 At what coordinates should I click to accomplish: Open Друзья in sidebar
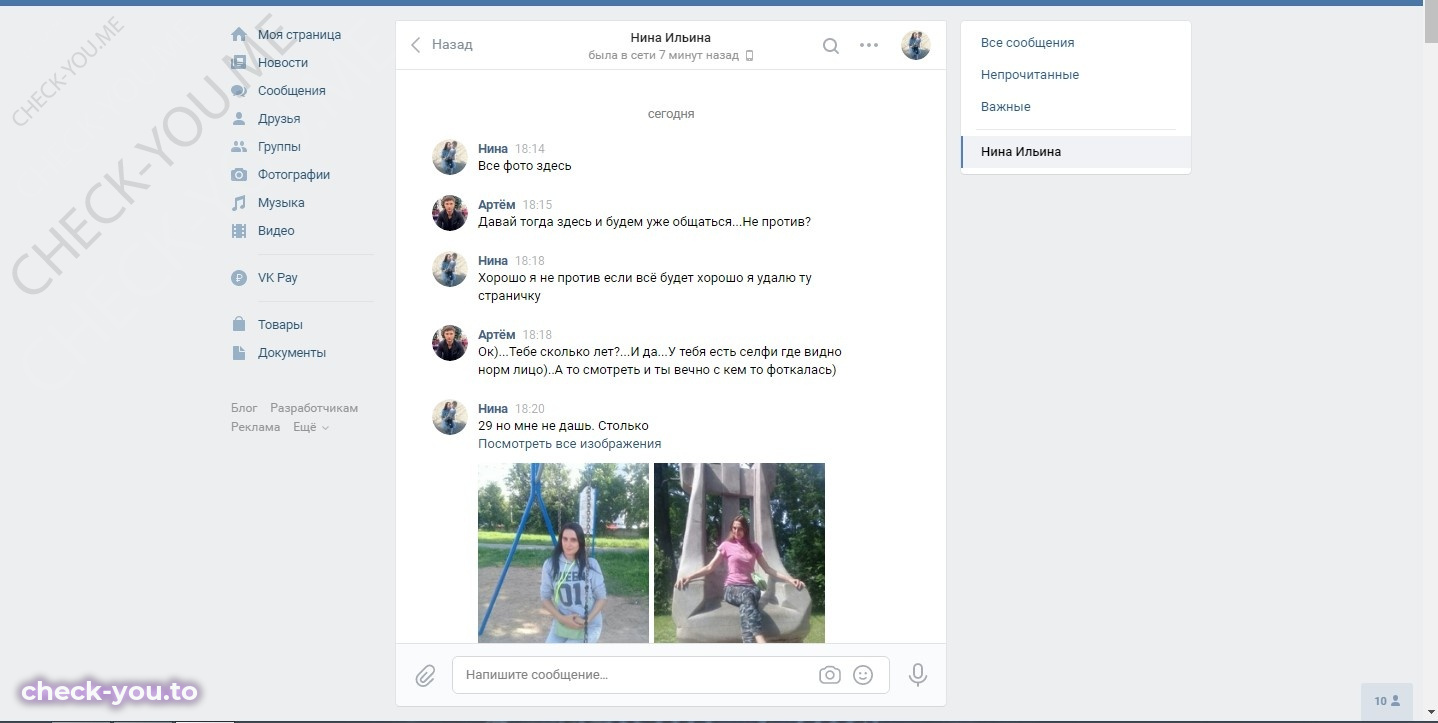(279, 119)
